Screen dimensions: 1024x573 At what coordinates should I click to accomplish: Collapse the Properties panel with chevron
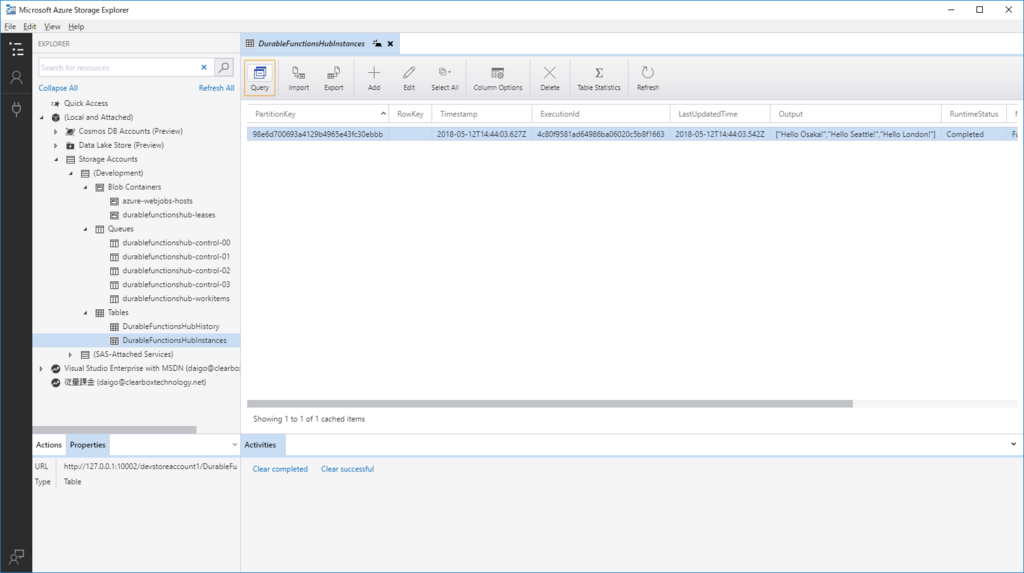click(234, 444)
